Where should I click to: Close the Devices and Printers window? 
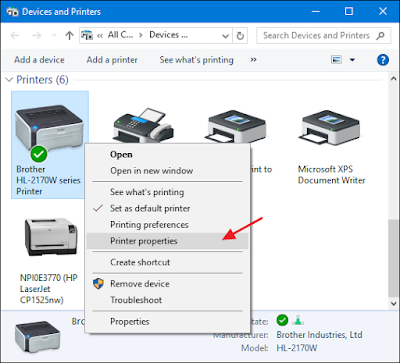pyautogui.click(x=383, y=12)
